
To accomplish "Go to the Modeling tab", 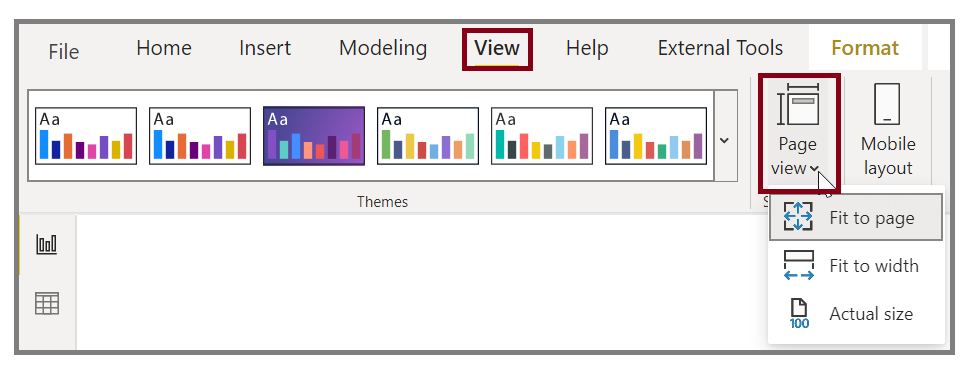I will coord(383,48).
